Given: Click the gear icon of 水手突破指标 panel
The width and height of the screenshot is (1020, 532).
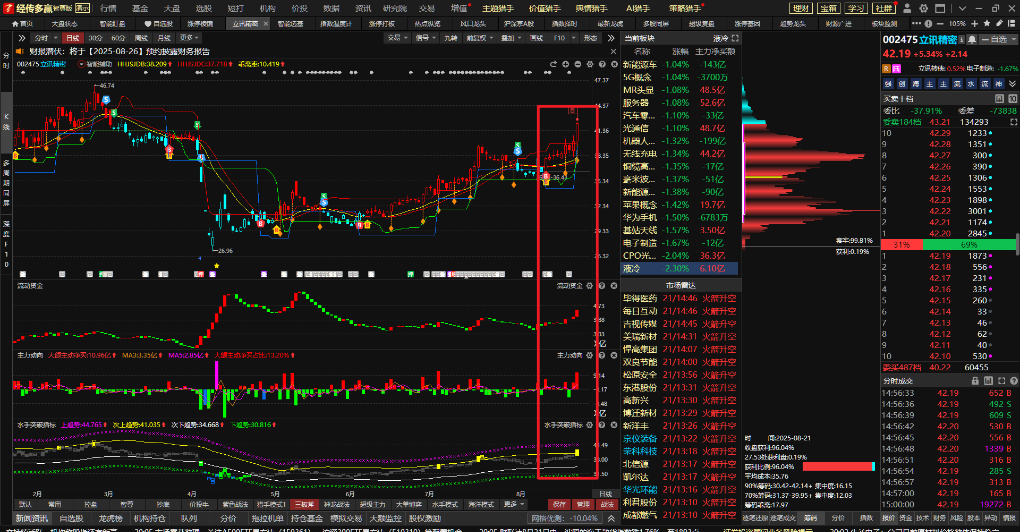Looking at the screenshot, I should 590,425.
